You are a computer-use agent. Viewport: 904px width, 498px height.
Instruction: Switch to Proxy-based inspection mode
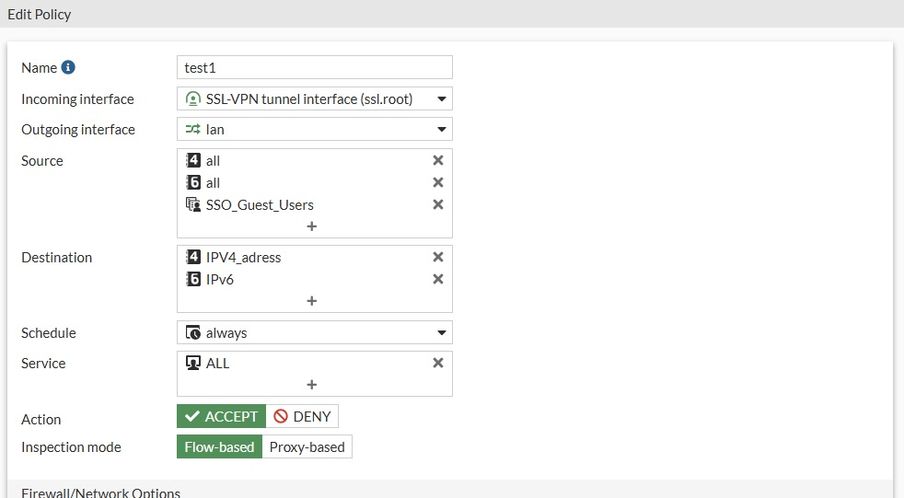pyautogui.click(x=307, y=447)
